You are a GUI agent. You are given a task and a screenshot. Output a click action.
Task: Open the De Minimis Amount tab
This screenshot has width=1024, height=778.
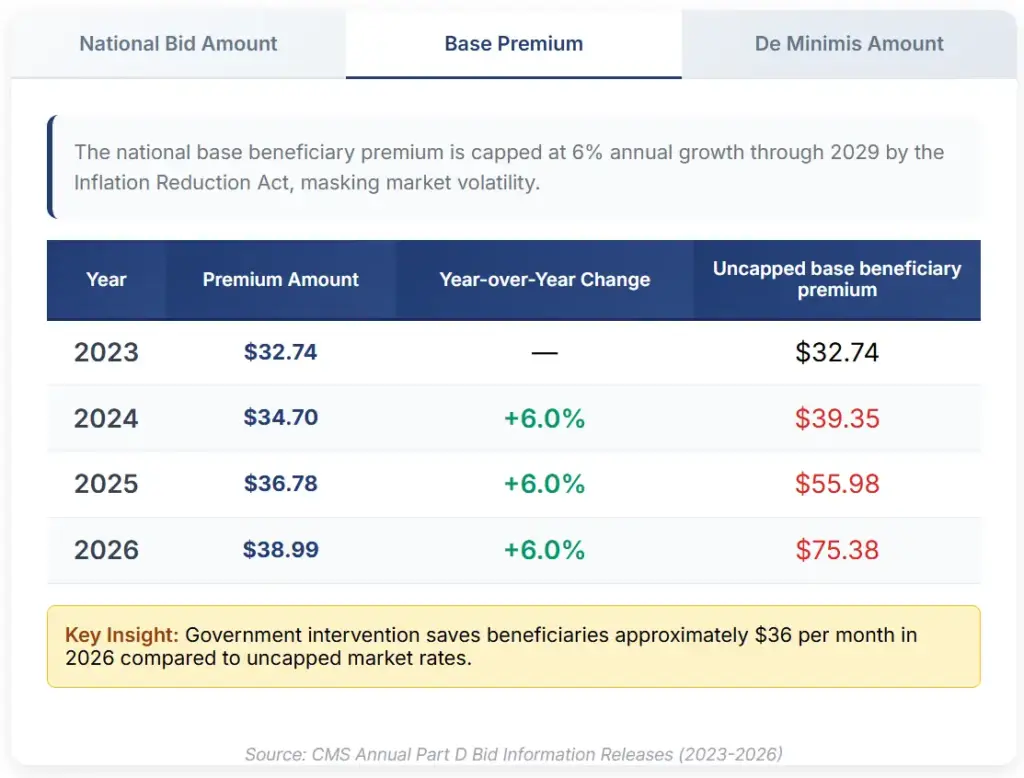pyautogui.click(x=848, y=44)
